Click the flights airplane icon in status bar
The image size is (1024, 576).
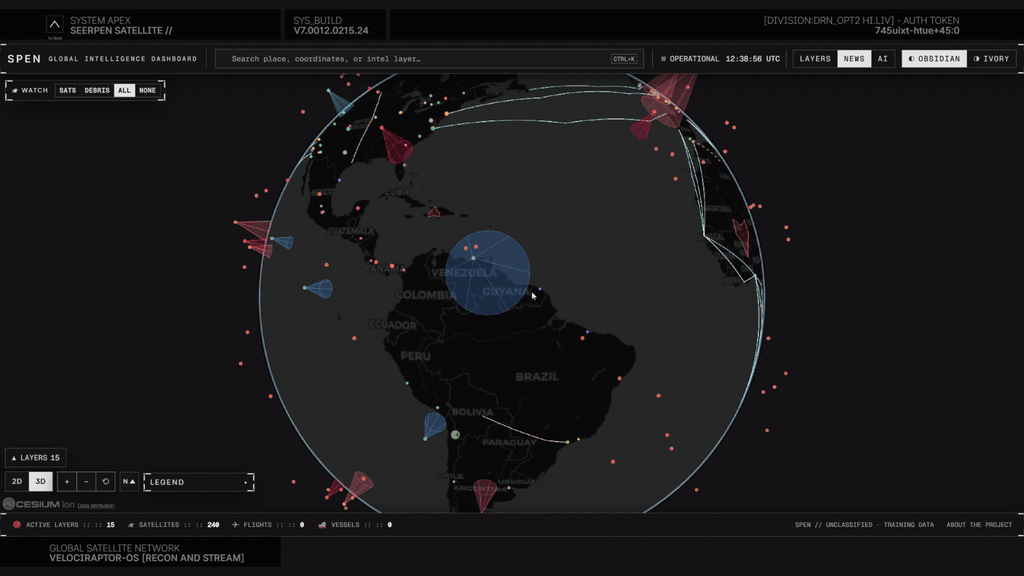(235, 524)
